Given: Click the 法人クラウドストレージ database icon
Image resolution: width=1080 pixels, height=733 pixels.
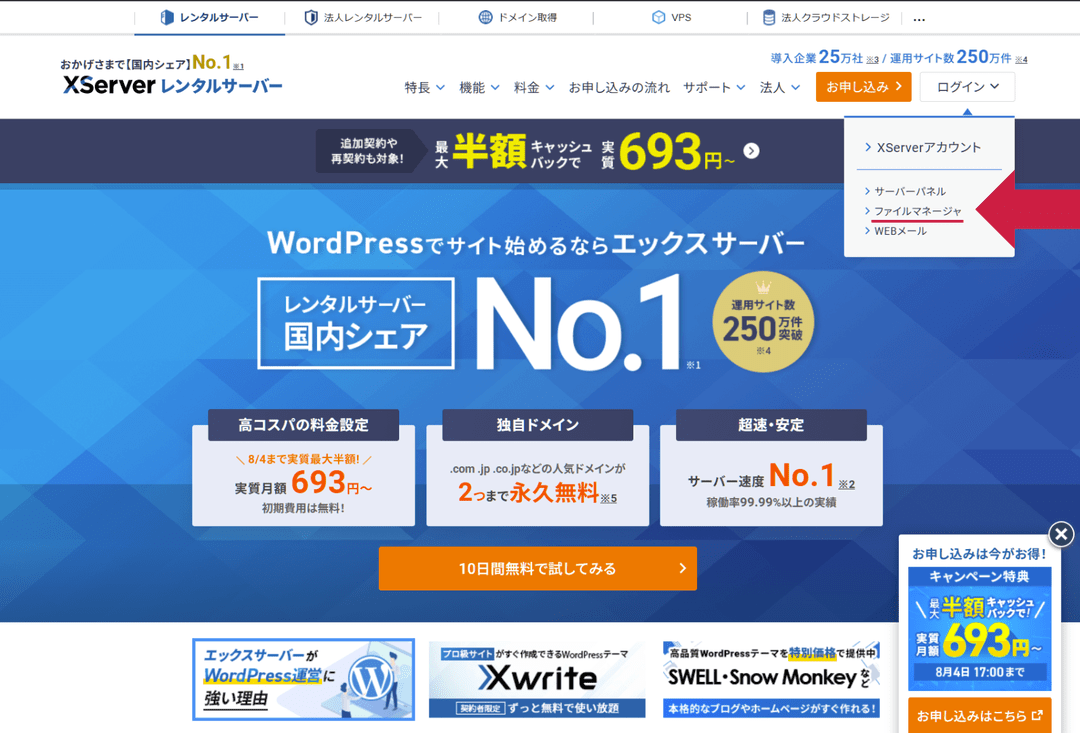Looking at the screenshot, I should (769, 17).
